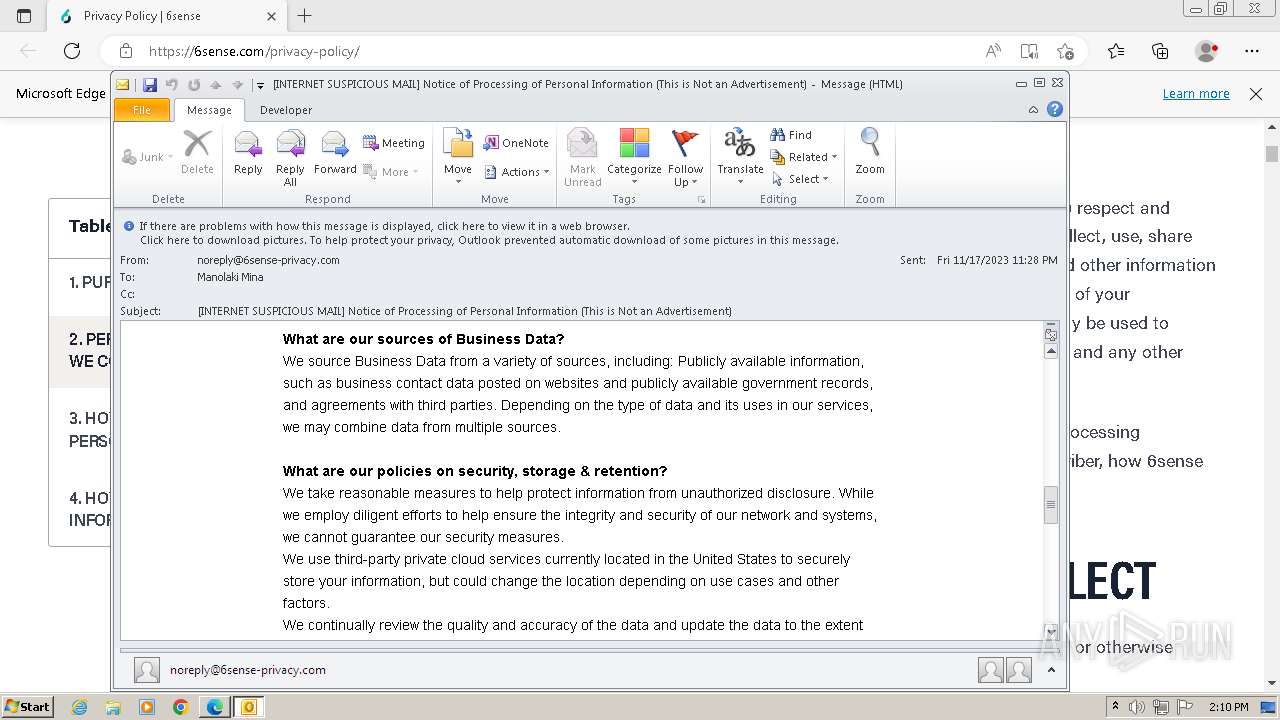The width and height of the screenshot is (1280, 720).
Task: Open Edge Favorites list
Action: coord(1116,51)
